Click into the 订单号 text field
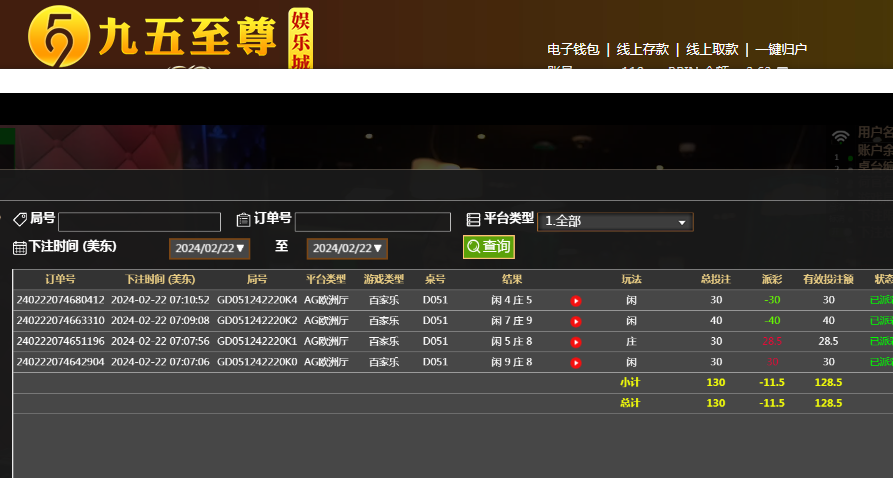893x478 pixels. pos(372,222)
